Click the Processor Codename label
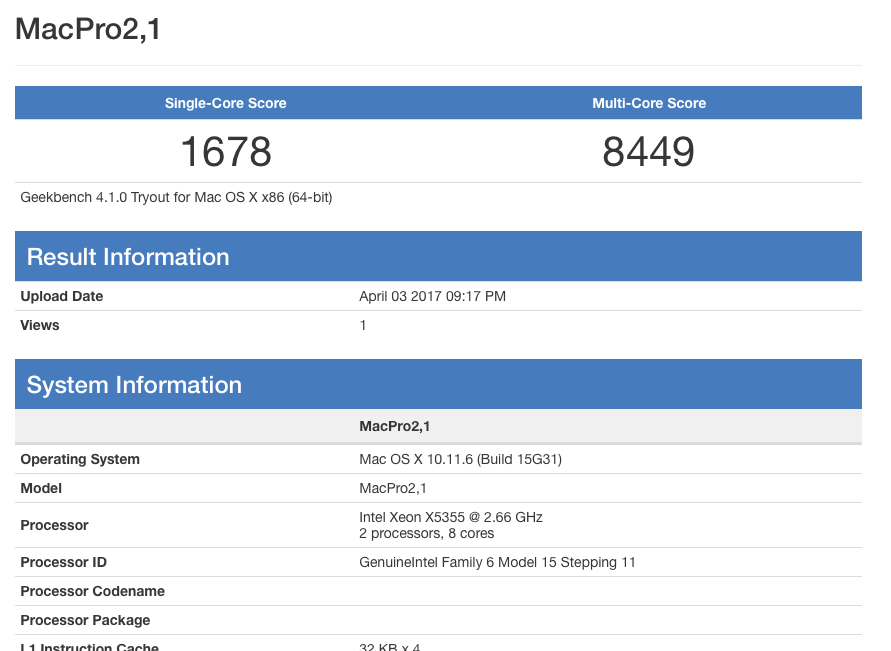The width and height of the screenshot is (891, 651). pos(93,591)
